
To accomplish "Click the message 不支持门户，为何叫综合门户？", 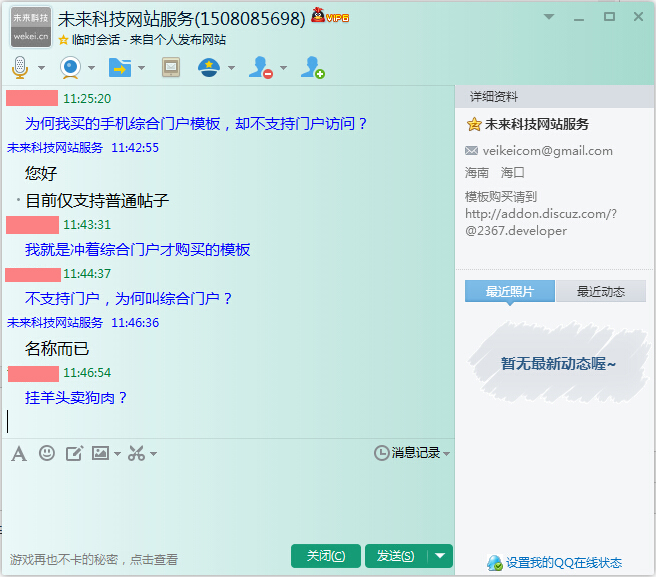I will click(x=128, y=298).
